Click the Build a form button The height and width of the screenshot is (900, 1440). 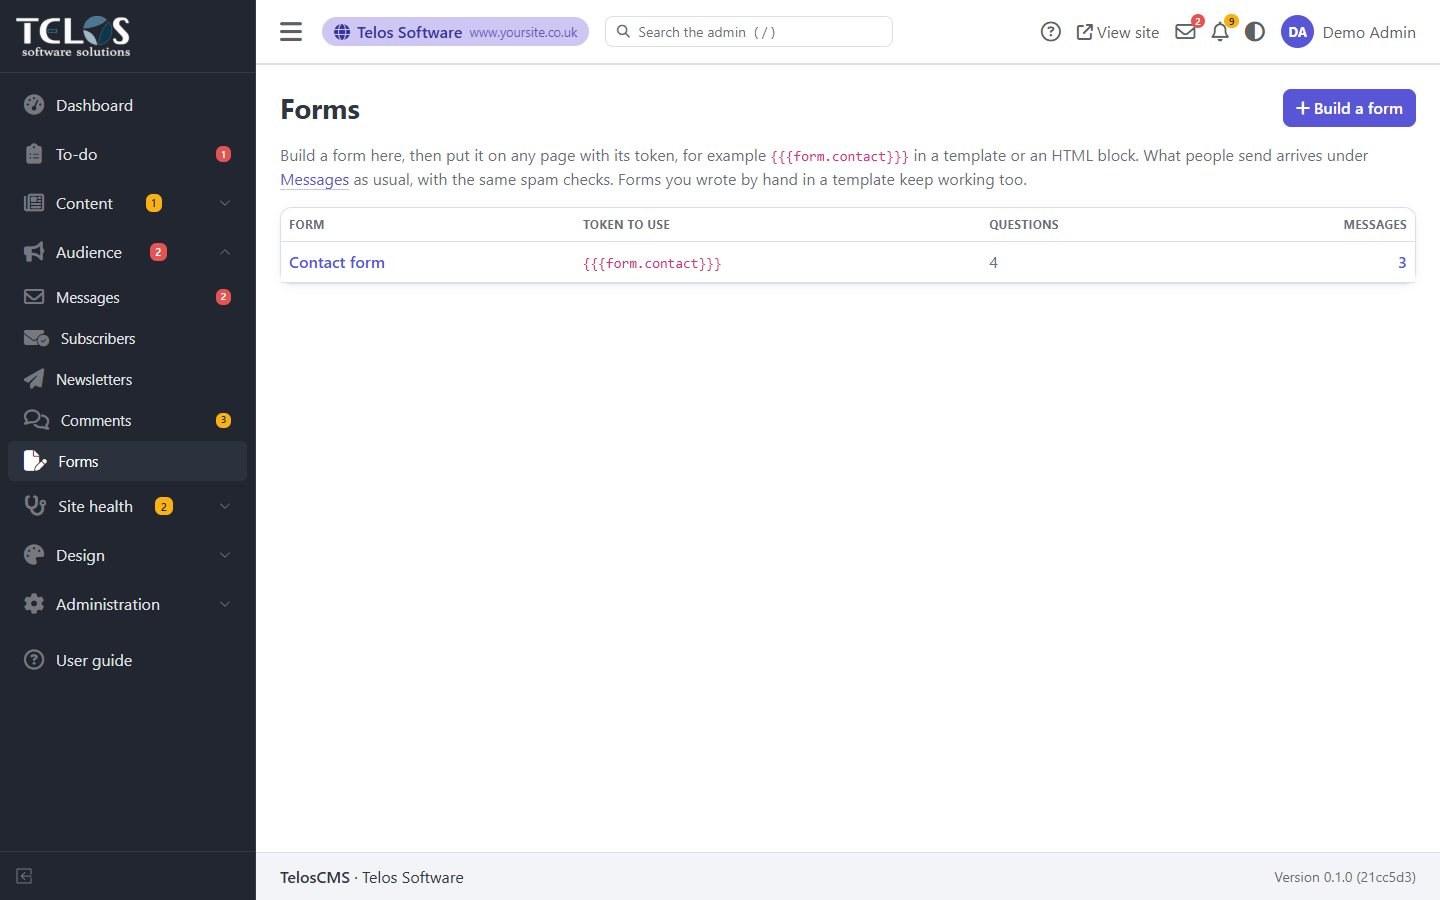(x=1349, y=108)
